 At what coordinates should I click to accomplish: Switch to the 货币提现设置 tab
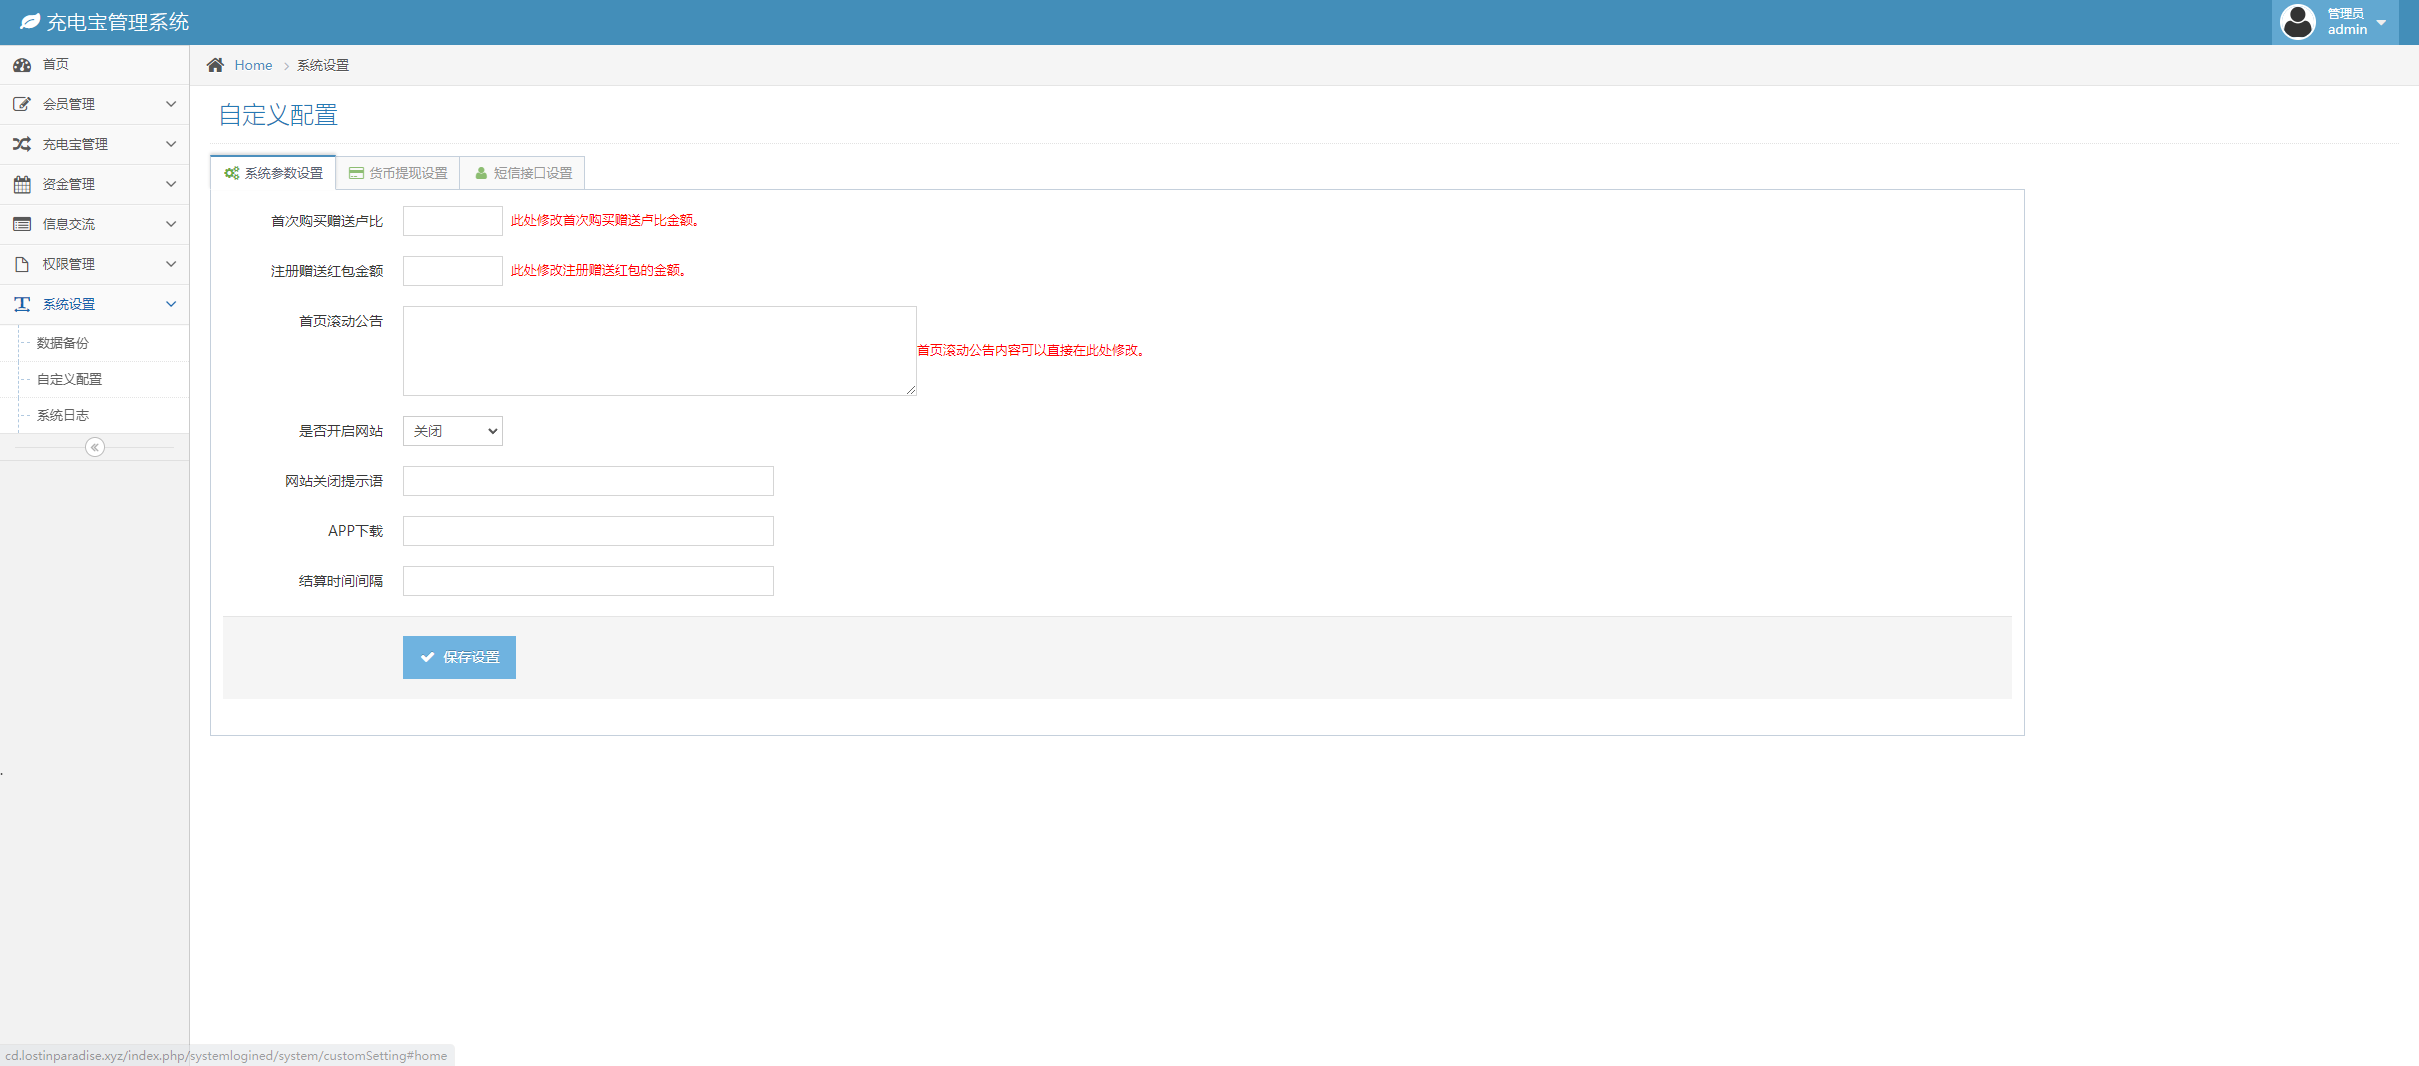coord(398,173)
